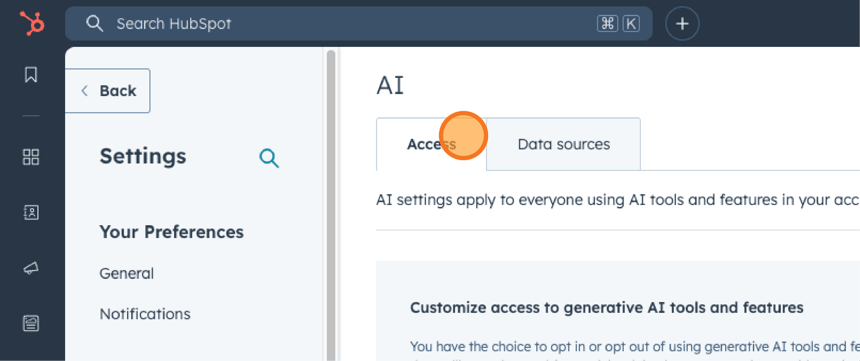This screenshot has height=361, width=860.
Task: Open the Bookmarks icon in sidebar
Action: 31,75
